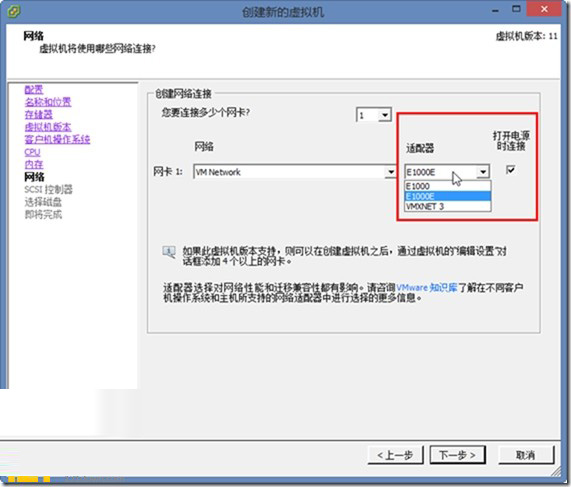Cancel the wizard with 取消 button
The height and width of the screenshot is (487, 571).
526,455
